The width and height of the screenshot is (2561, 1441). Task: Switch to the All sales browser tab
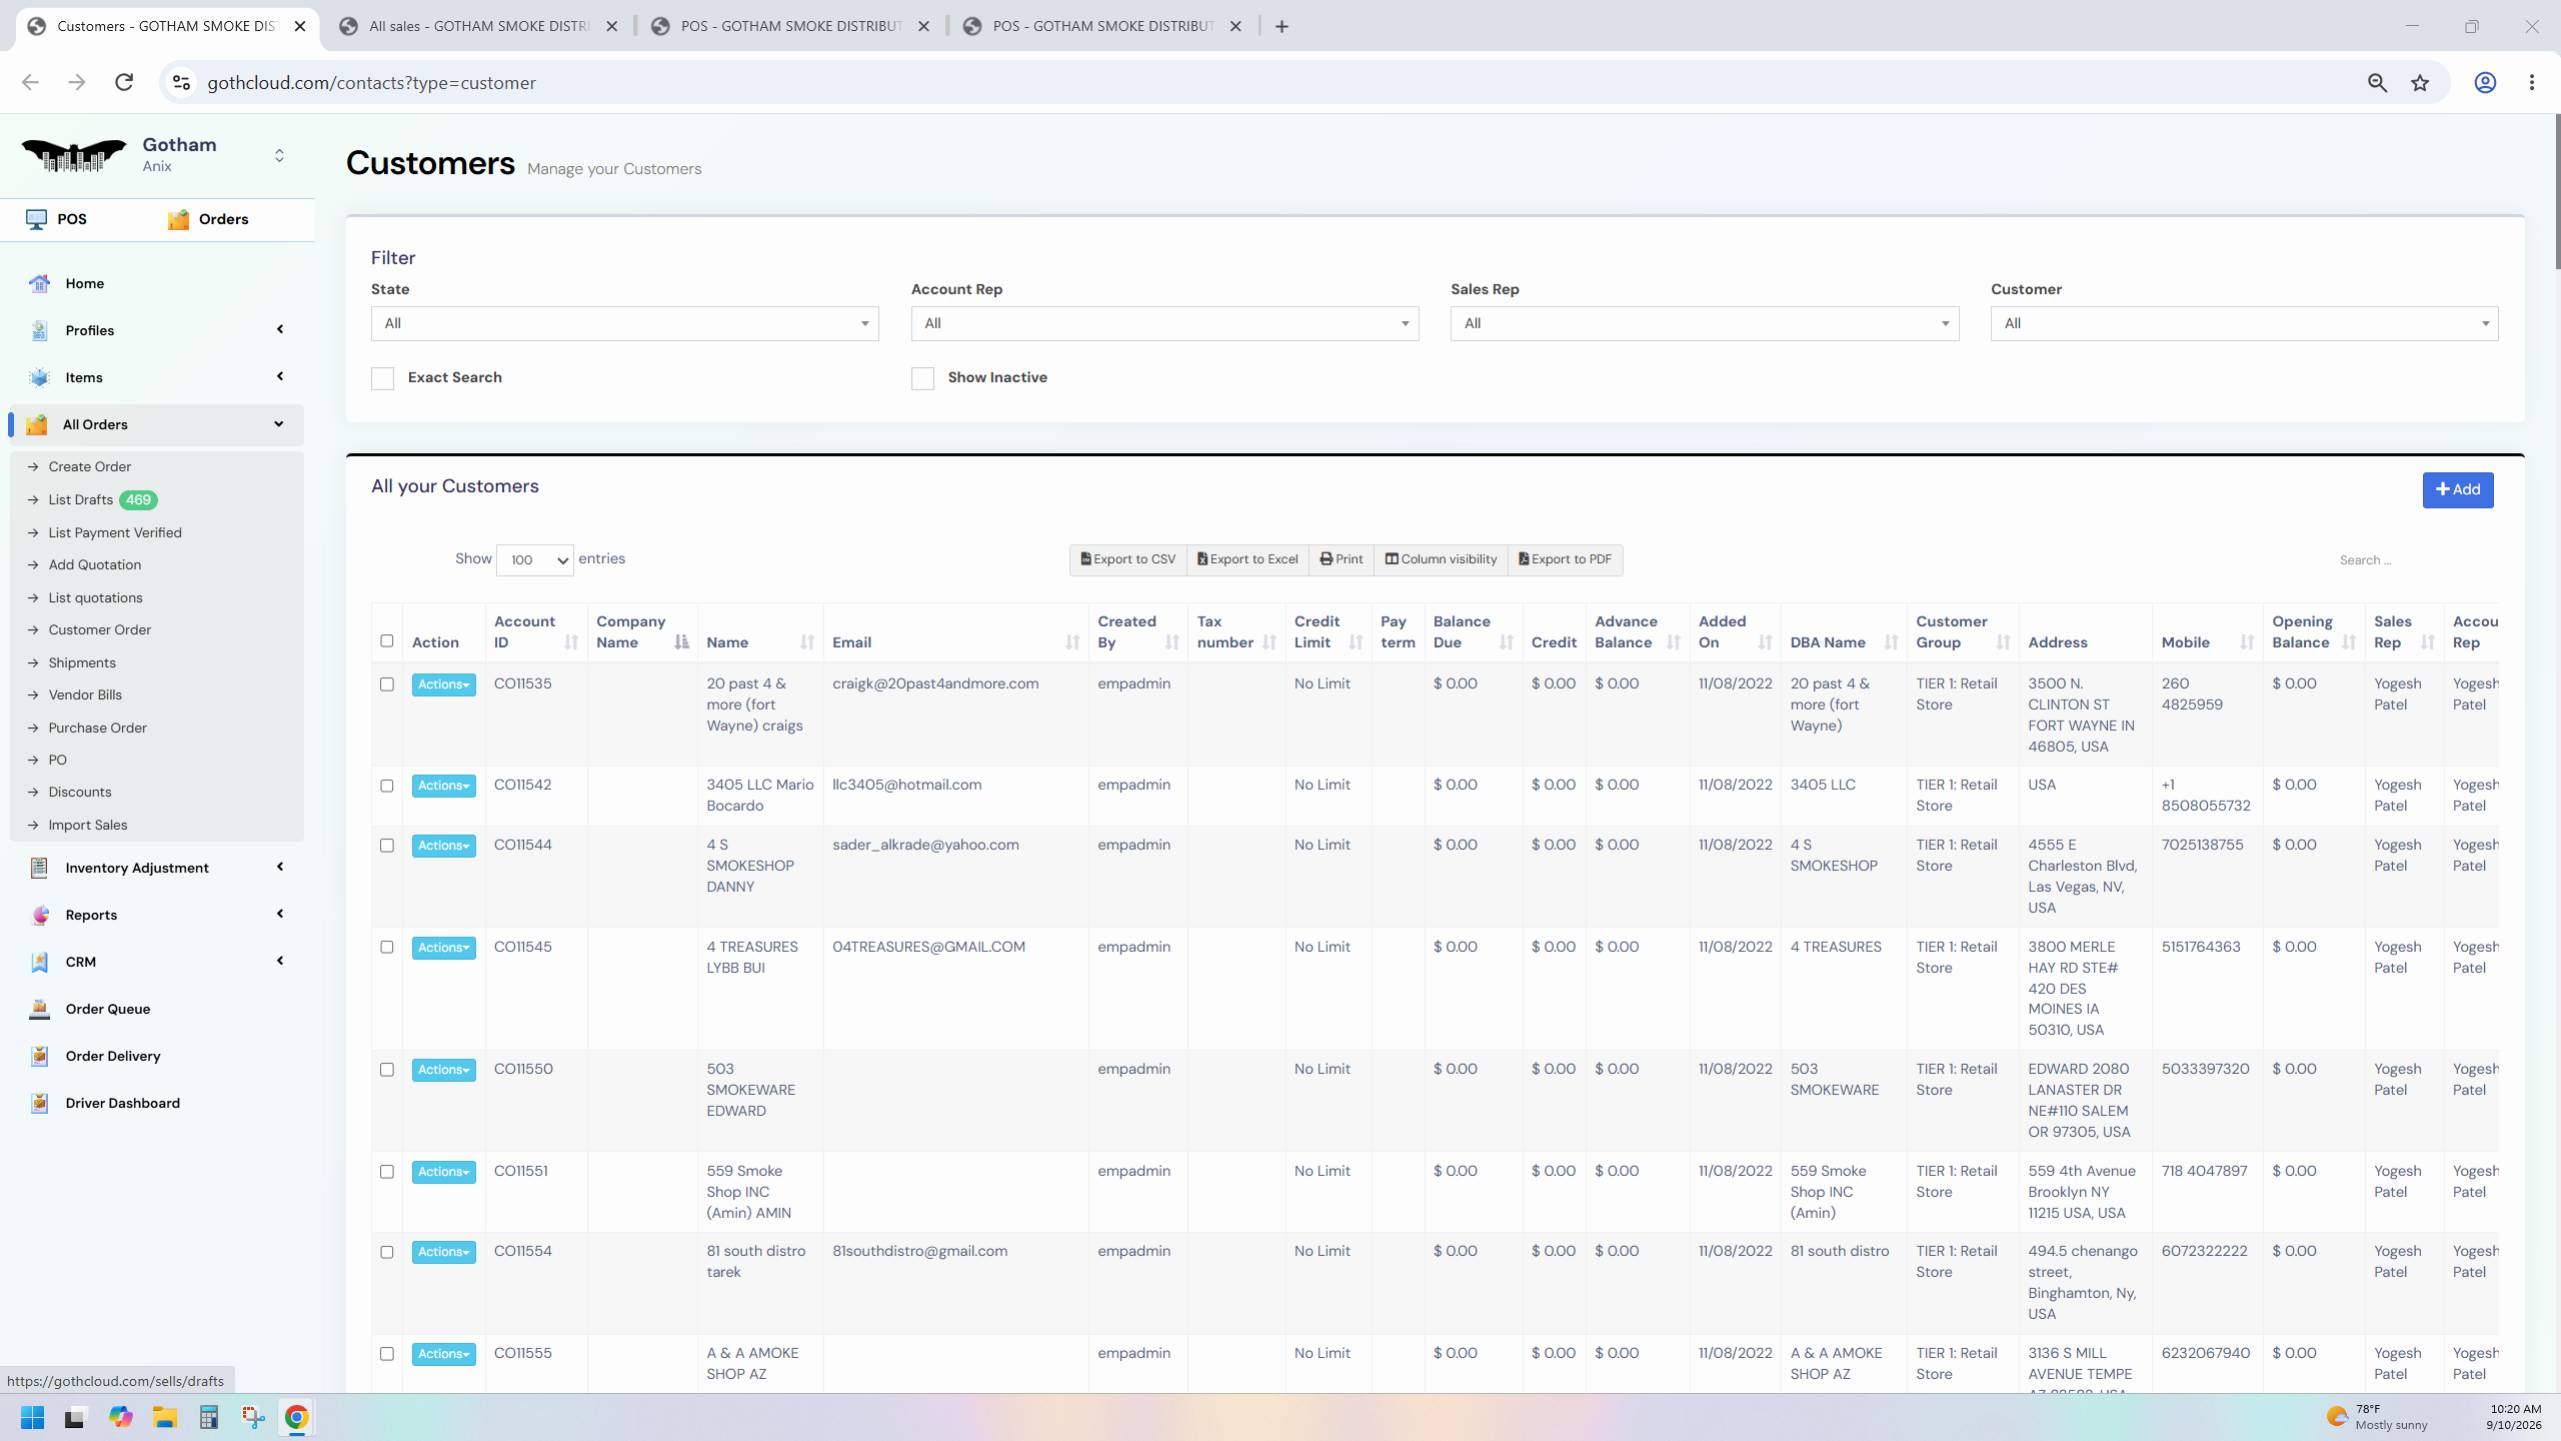[480, 26]
